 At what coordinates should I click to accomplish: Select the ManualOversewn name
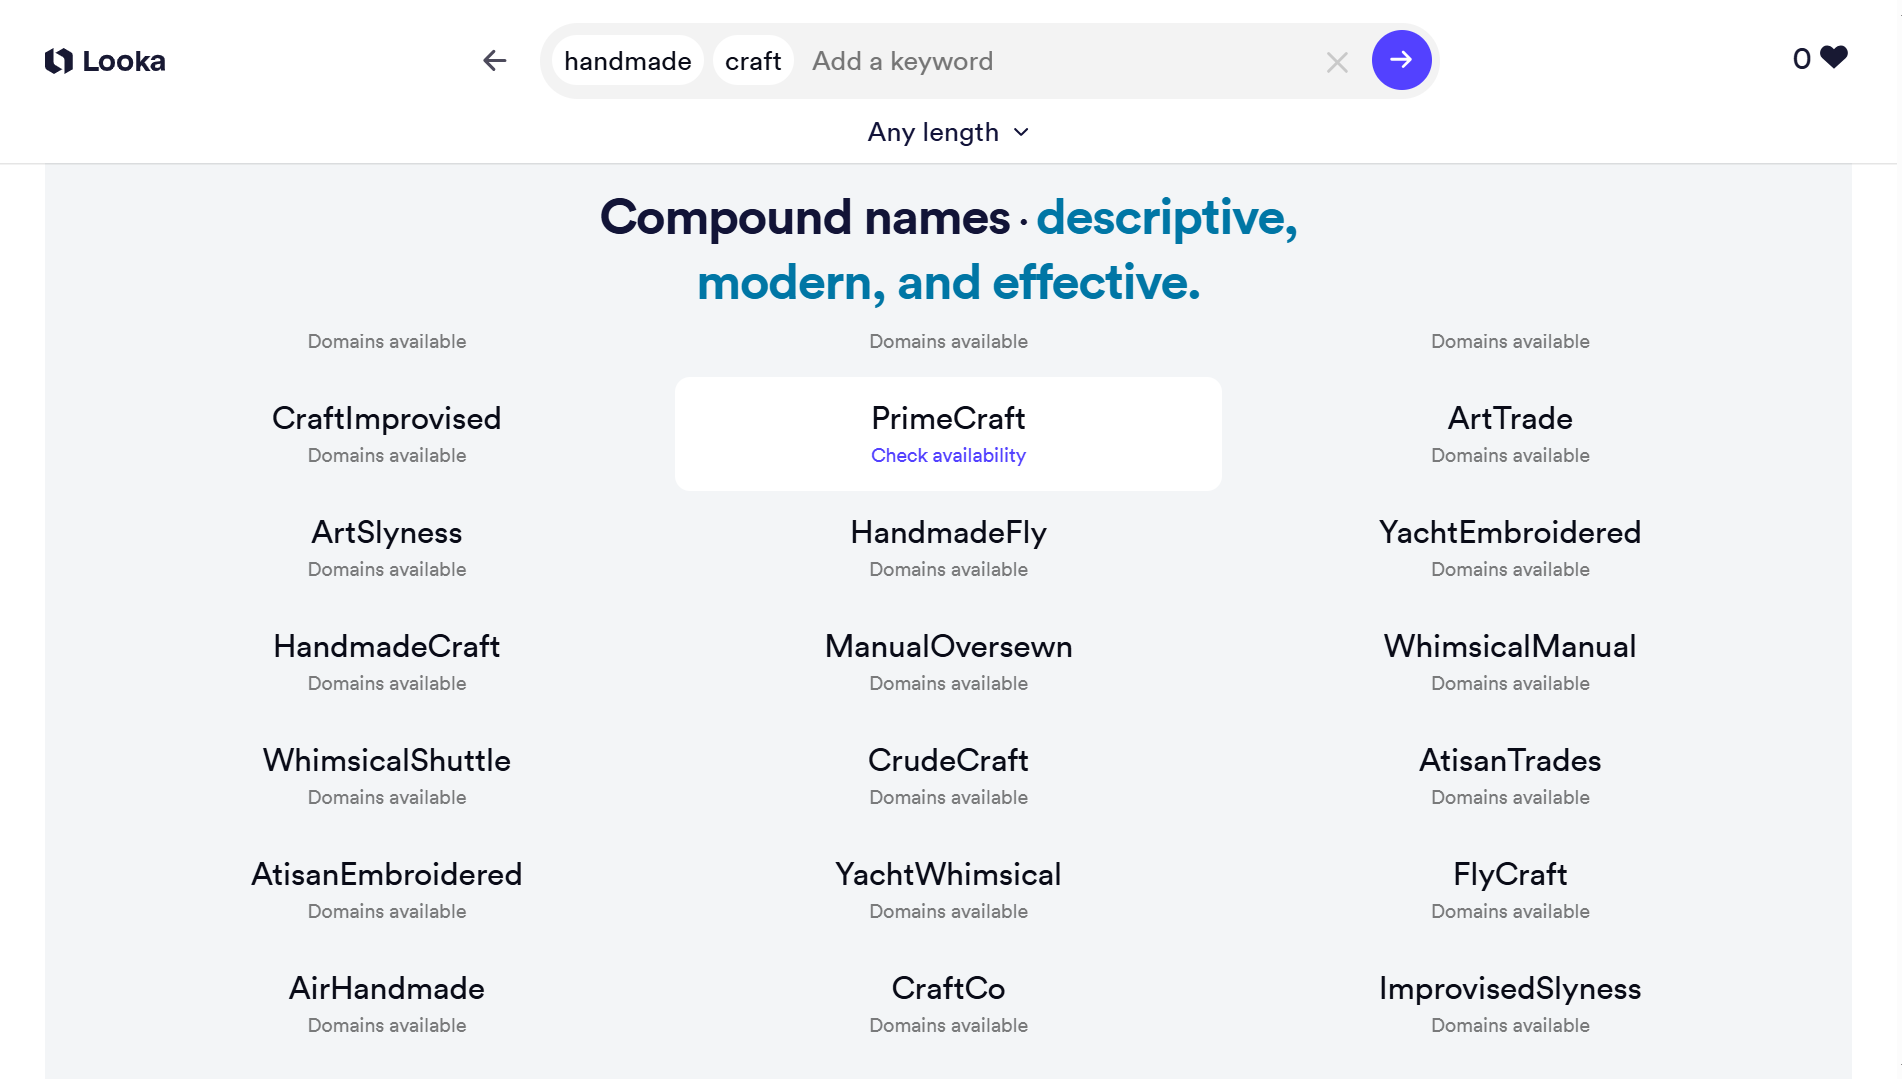(948, 646)
